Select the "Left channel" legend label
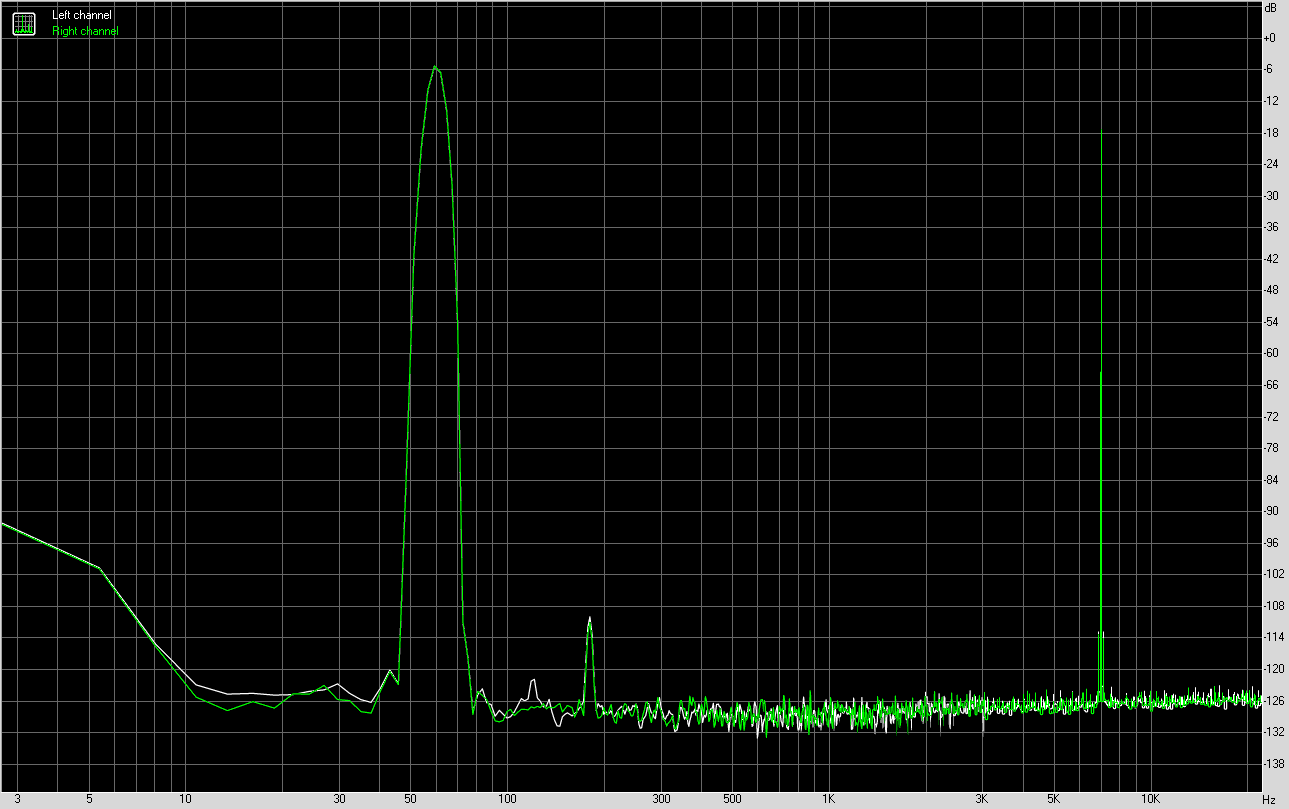Viewport: 1289px width, 809px height. click(x=82, y=16)
